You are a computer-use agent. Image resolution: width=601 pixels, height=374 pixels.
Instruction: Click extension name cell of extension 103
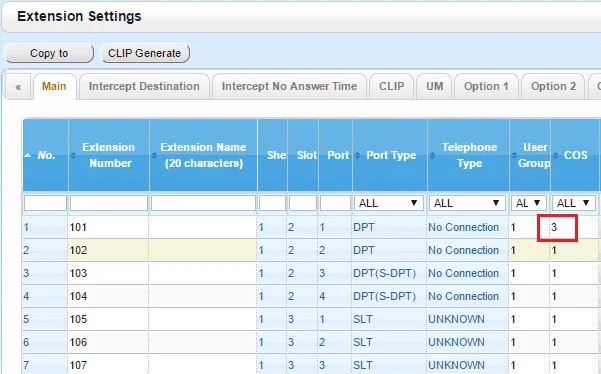pos(203,273)
